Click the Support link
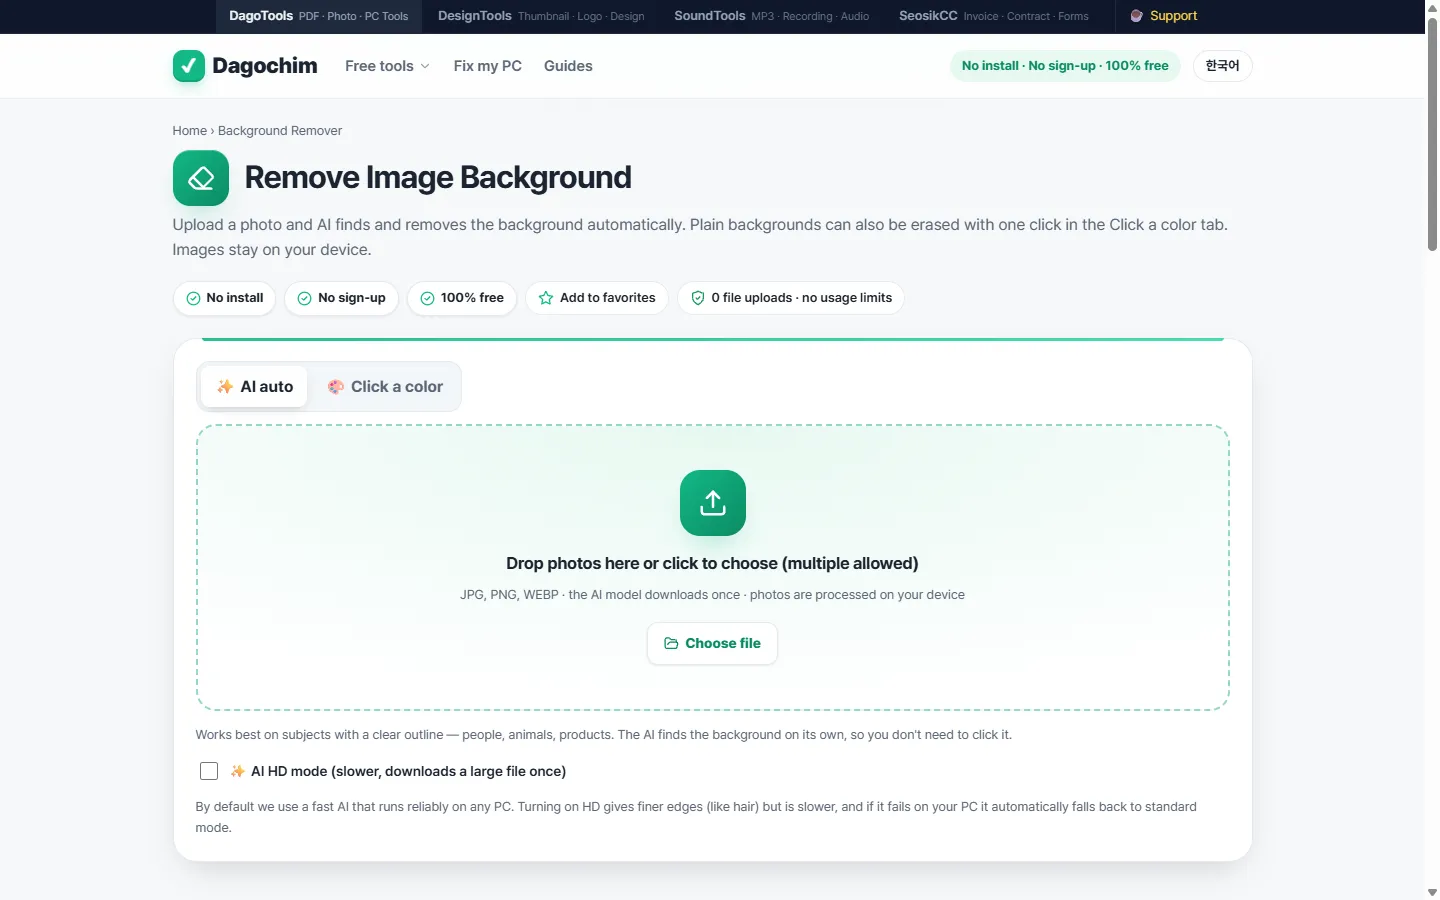Screen dimensions: 1440x900 click(x=1163, y=16)
